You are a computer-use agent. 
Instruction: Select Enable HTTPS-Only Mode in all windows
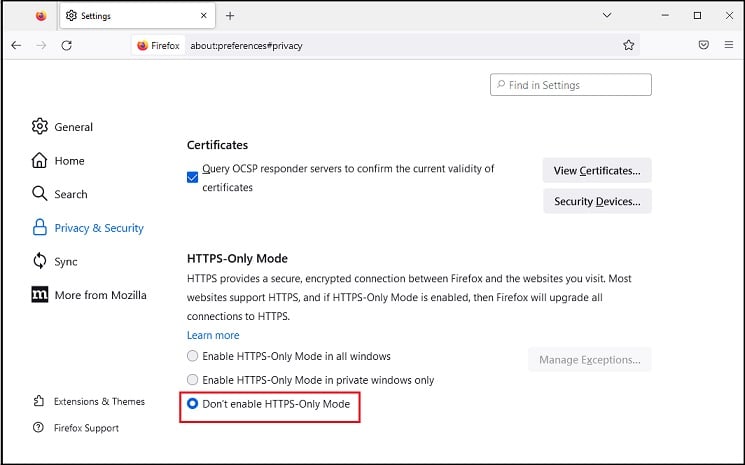click(x=192, y=356)
